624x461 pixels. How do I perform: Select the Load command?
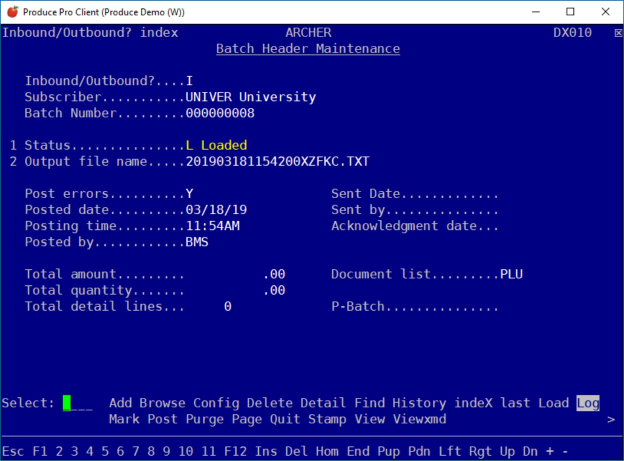click(x=553, y=403)
